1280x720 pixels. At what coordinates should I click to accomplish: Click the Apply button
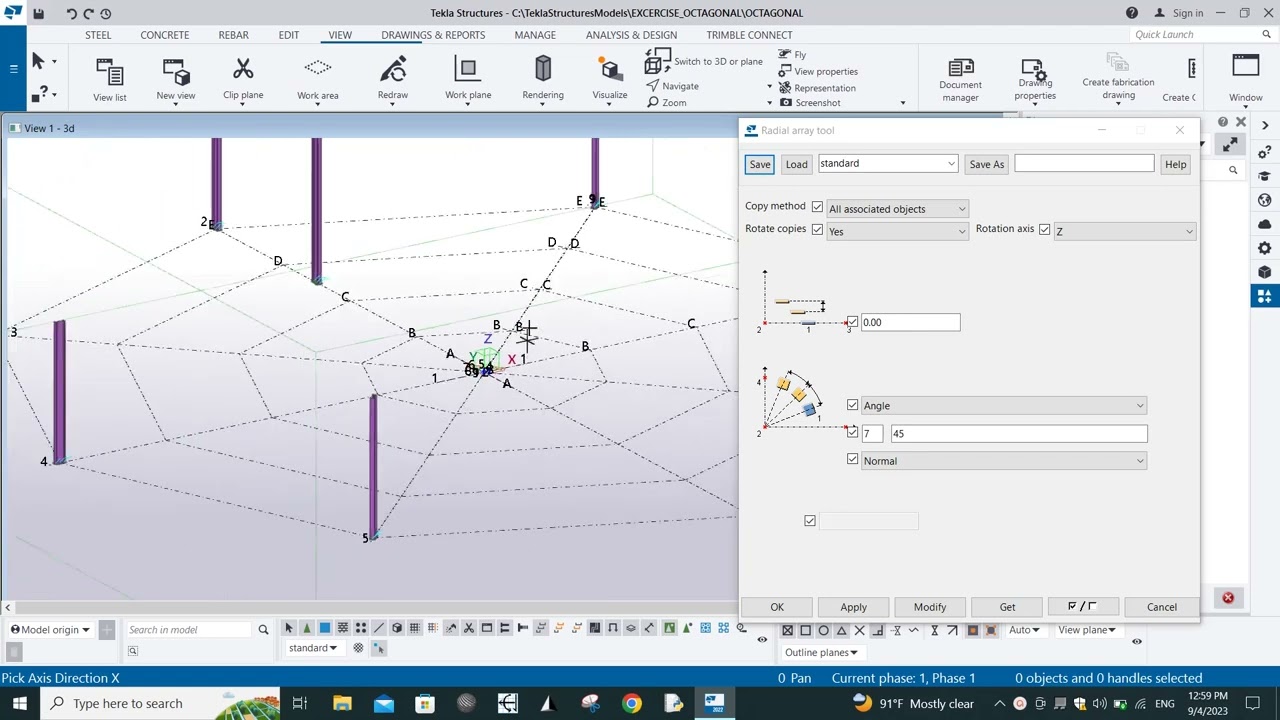pyautogui.click(x=853, y=607)
